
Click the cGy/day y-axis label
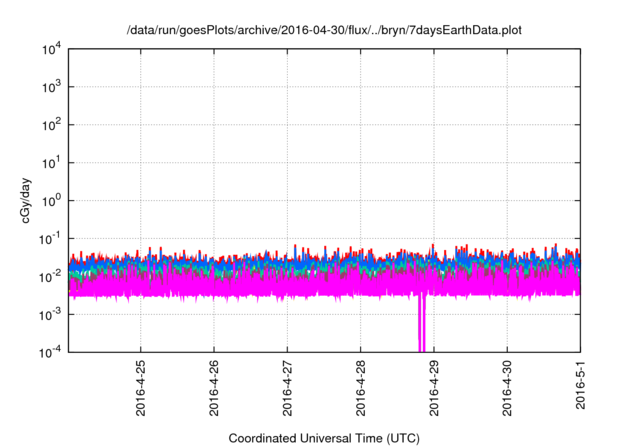point(25,200)
